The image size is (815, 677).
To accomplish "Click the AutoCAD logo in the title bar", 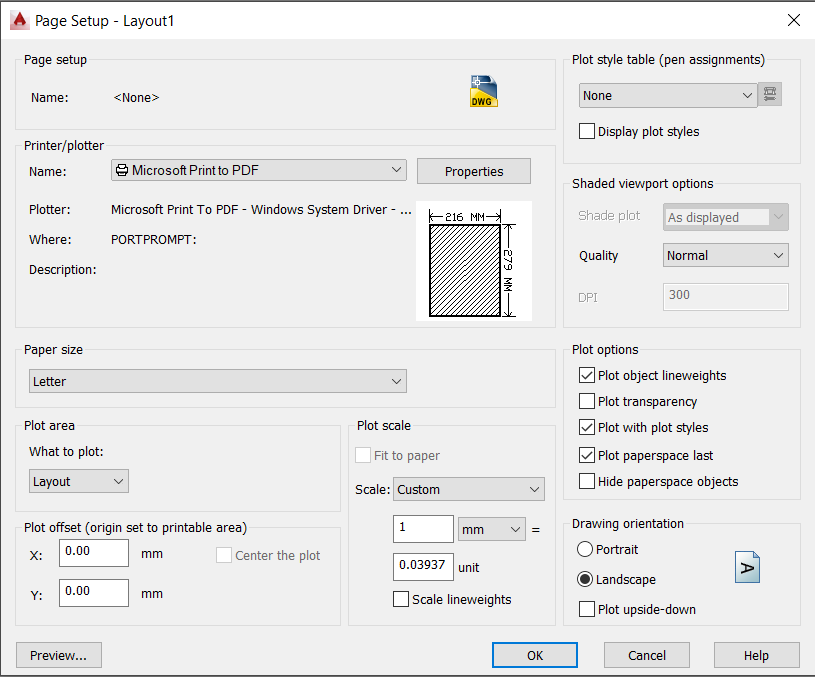I will click(19, 19).
